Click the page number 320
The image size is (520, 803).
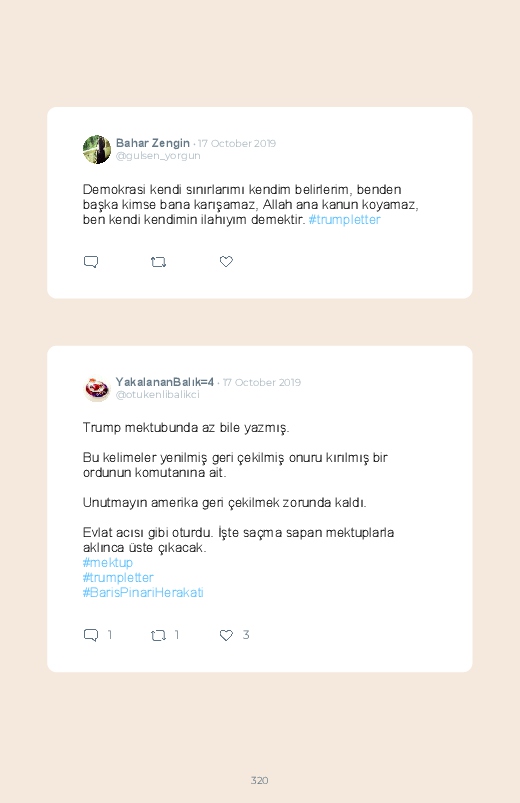(260, 780)
